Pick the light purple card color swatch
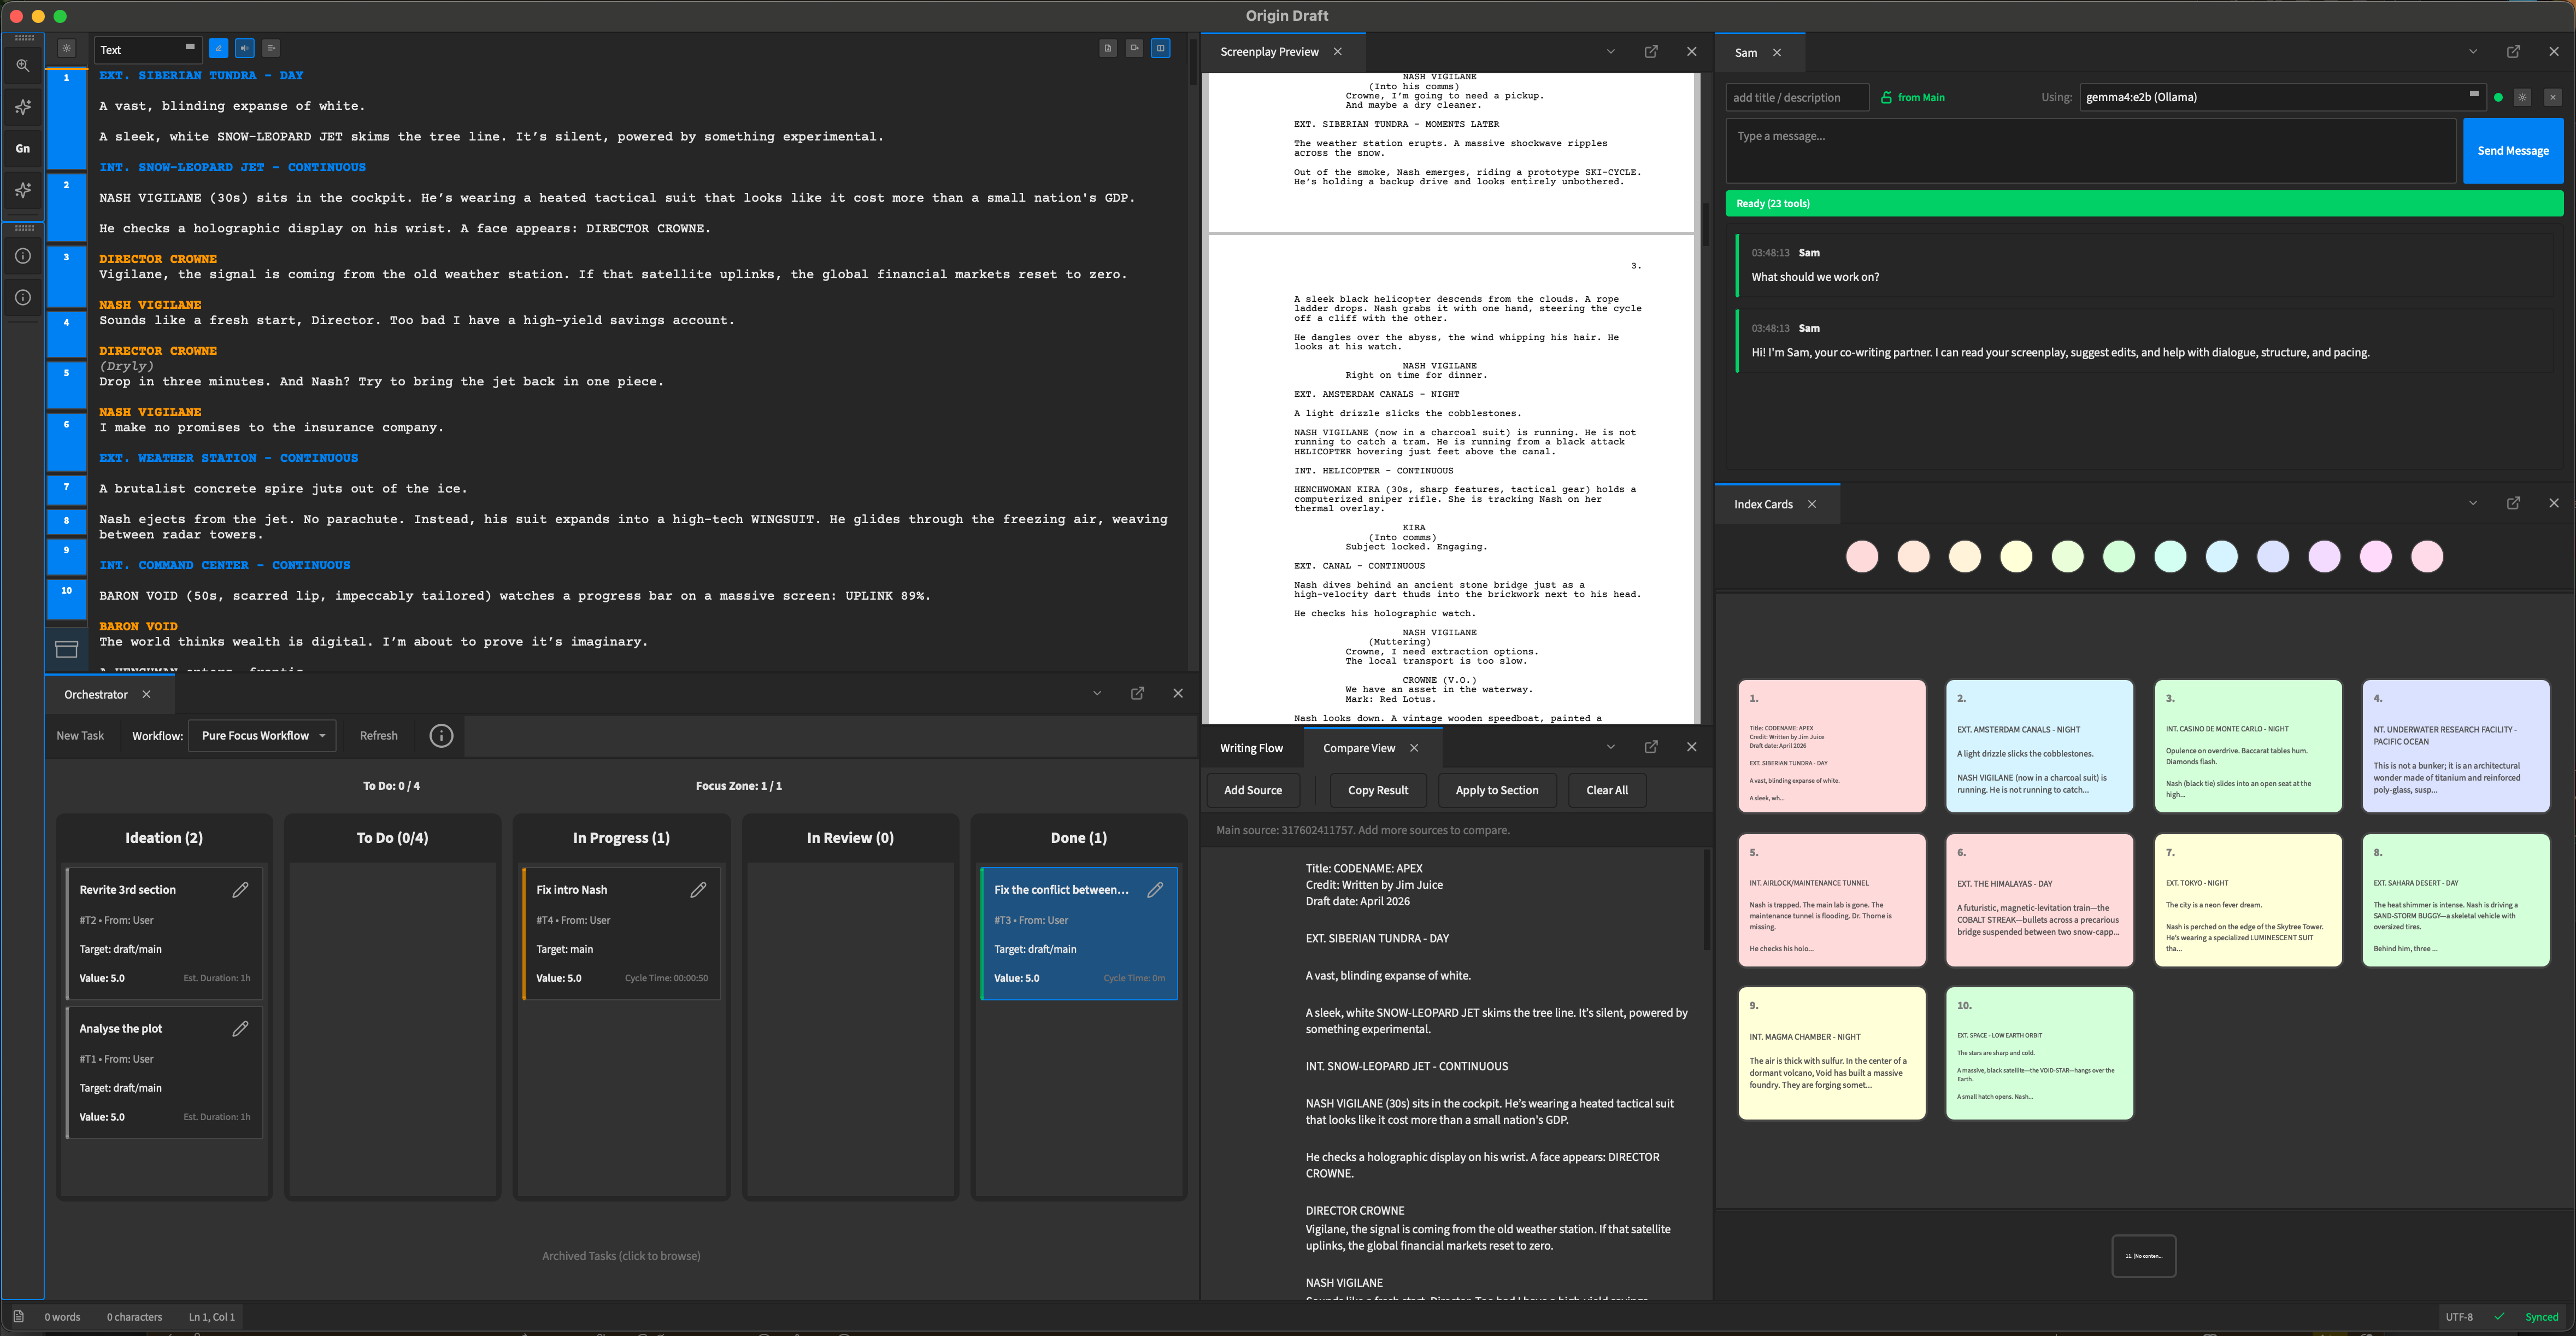The image size is (2576, 1336). (x=2324, y=556)
